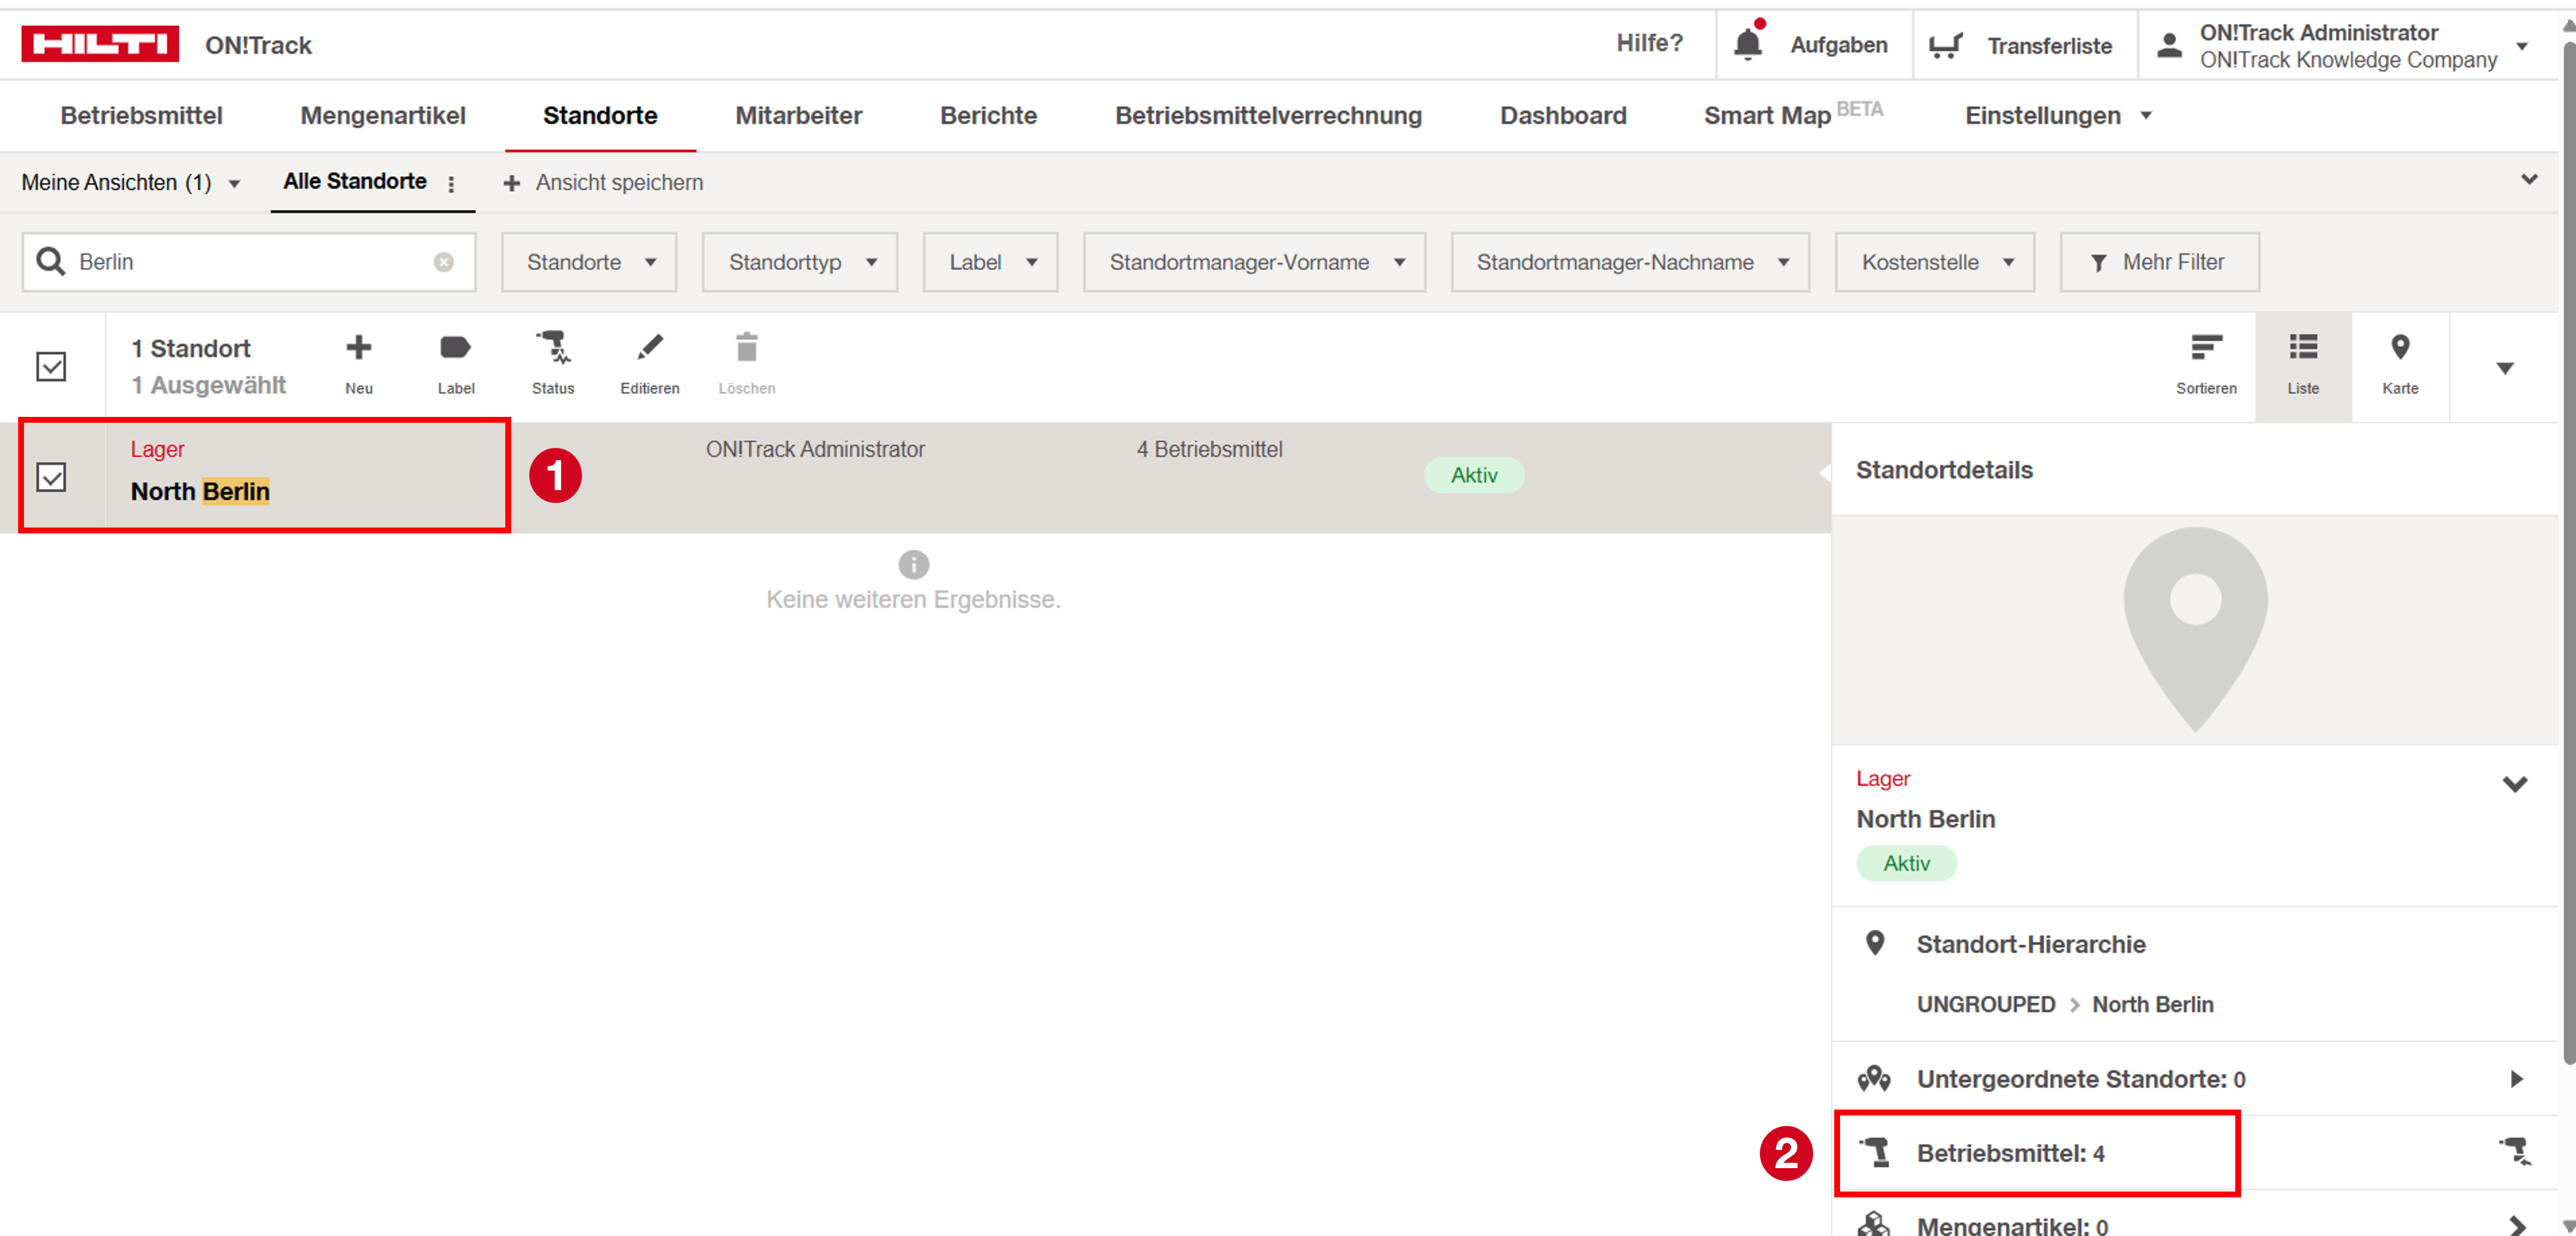Click the Standort-Hierarchie pin icon
The height and width of the screenshot is (1236, 2576).
coord(1875,943)
